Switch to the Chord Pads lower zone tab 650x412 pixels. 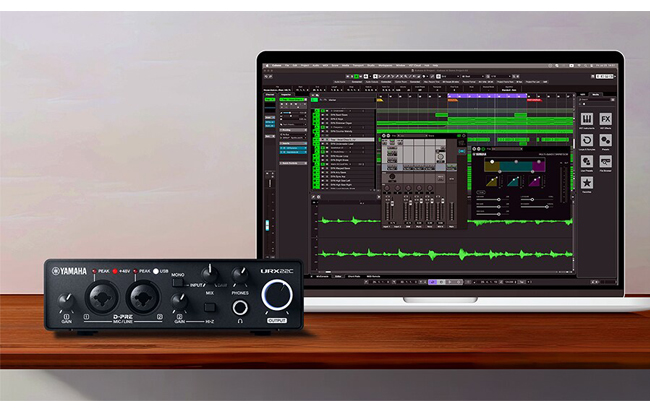[354, 276]
